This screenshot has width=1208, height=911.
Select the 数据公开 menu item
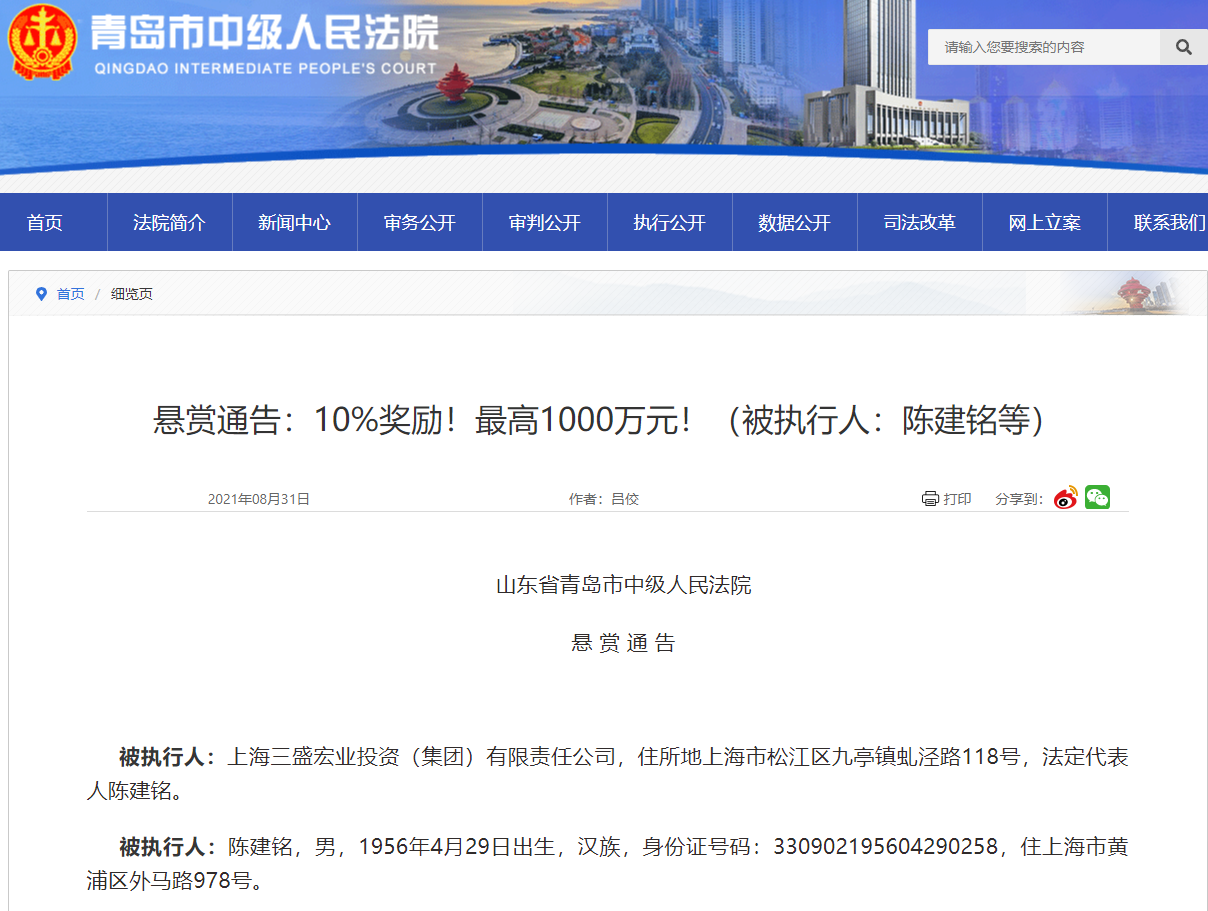[794, 222]
